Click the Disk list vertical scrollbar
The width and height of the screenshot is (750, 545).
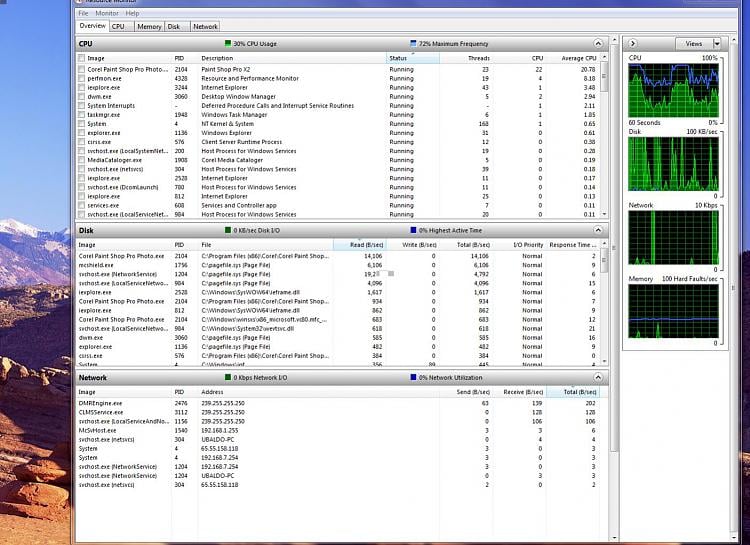(x=604, y=302)
